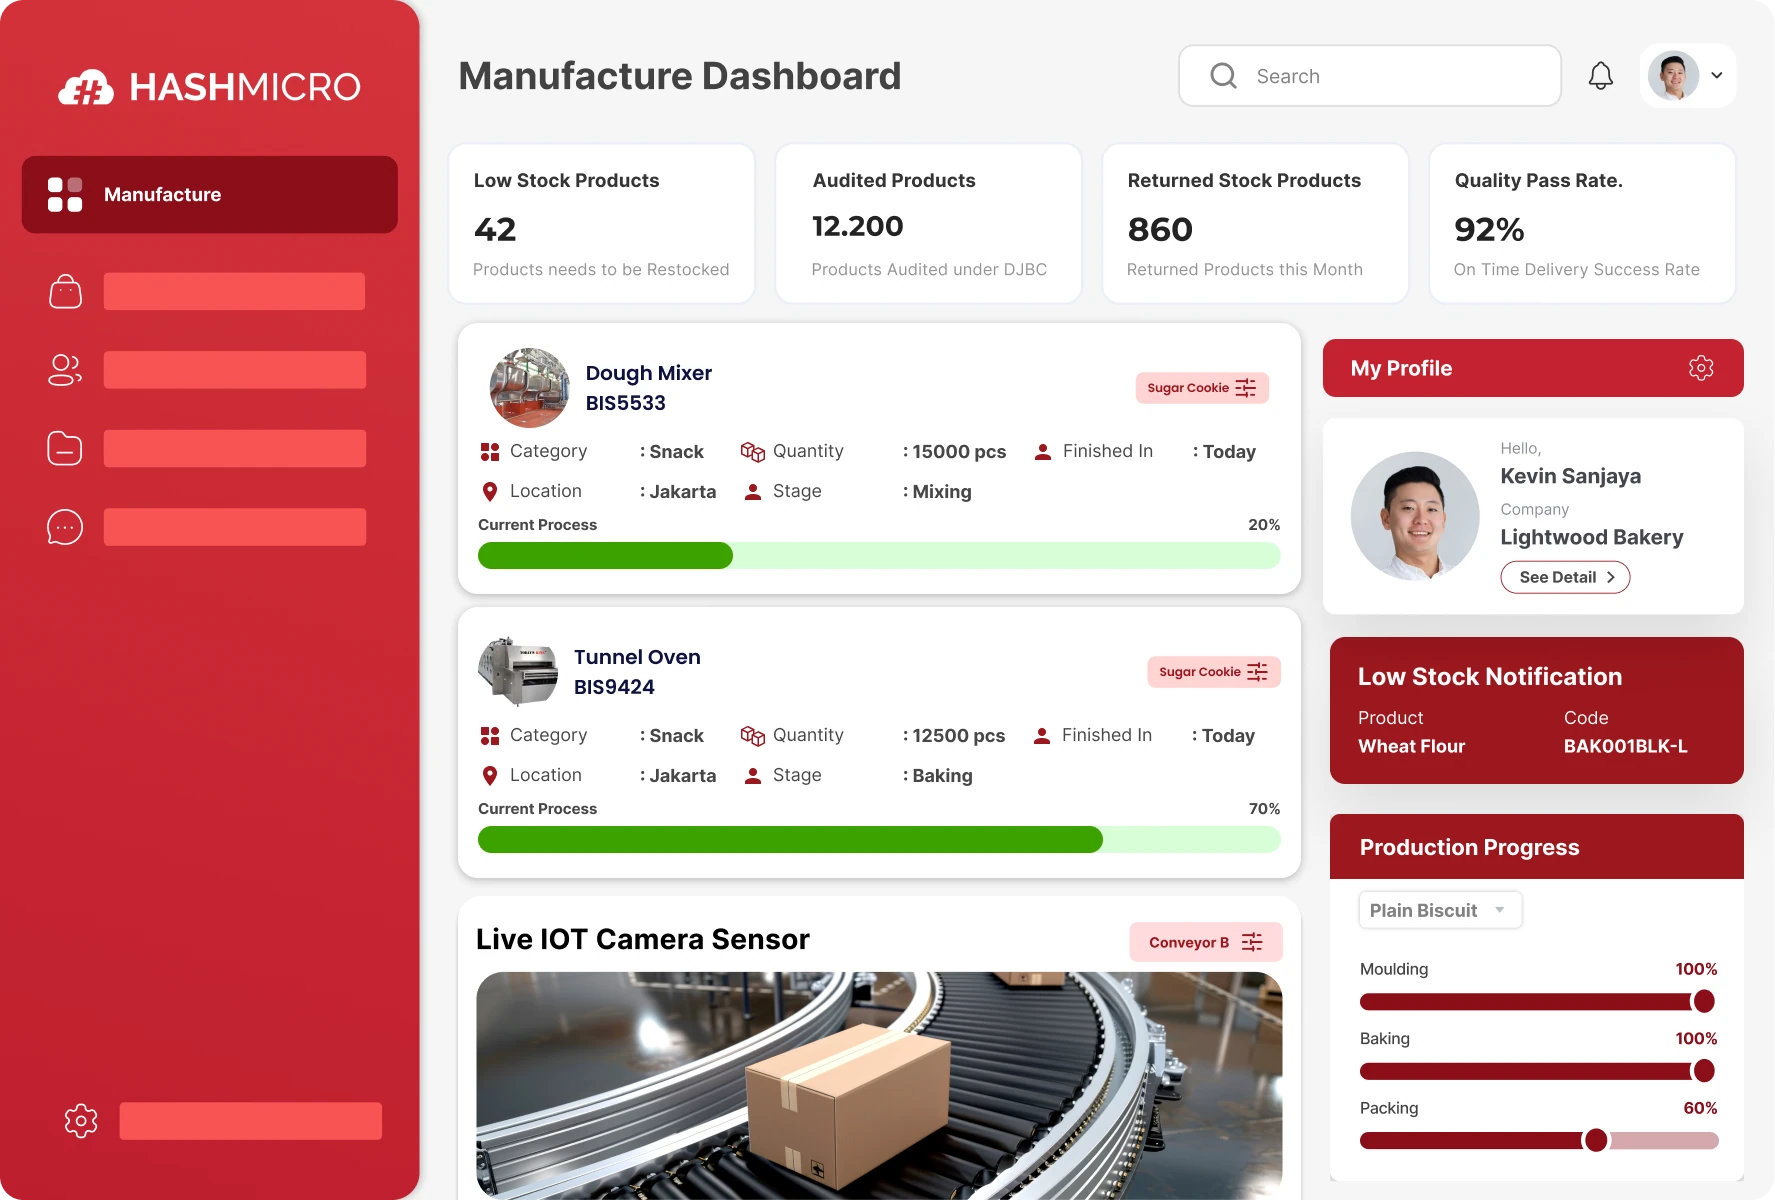This screenshot has height=1200, width=1775.
Task: Open the shopping bag sidebar icon
Action: pos(65,292)
